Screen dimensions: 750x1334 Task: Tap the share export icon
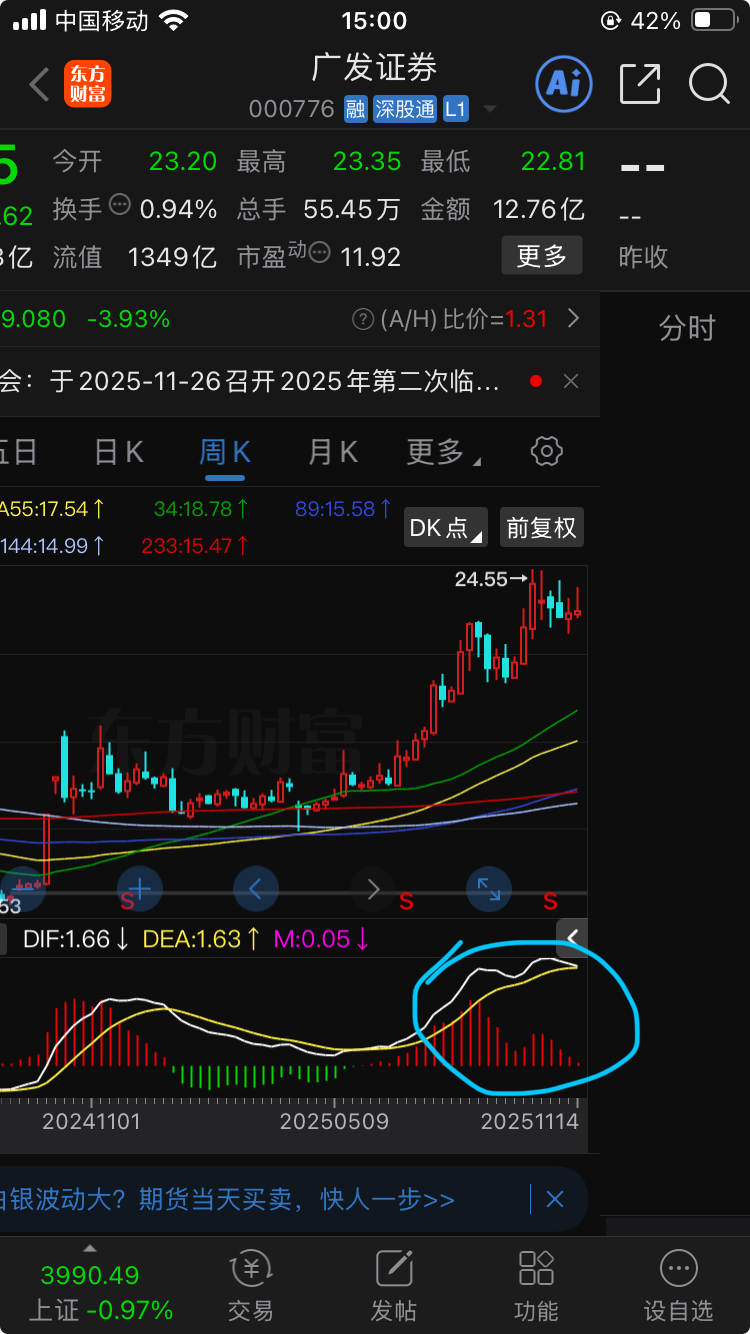tap(640, 84)
